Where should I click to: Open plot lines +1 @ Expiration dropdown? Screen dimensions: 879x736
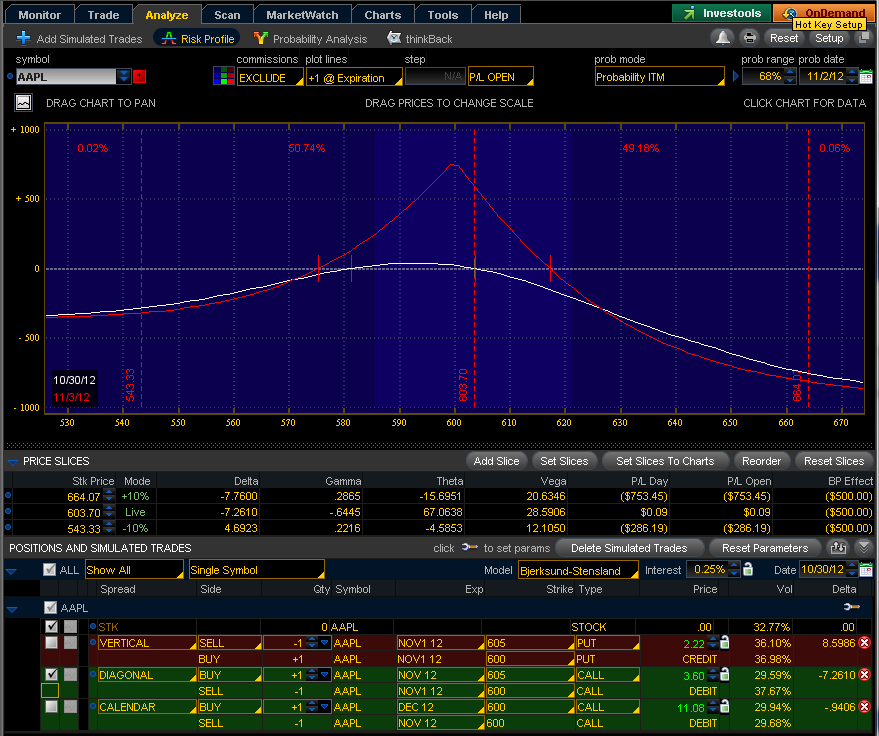354,77
